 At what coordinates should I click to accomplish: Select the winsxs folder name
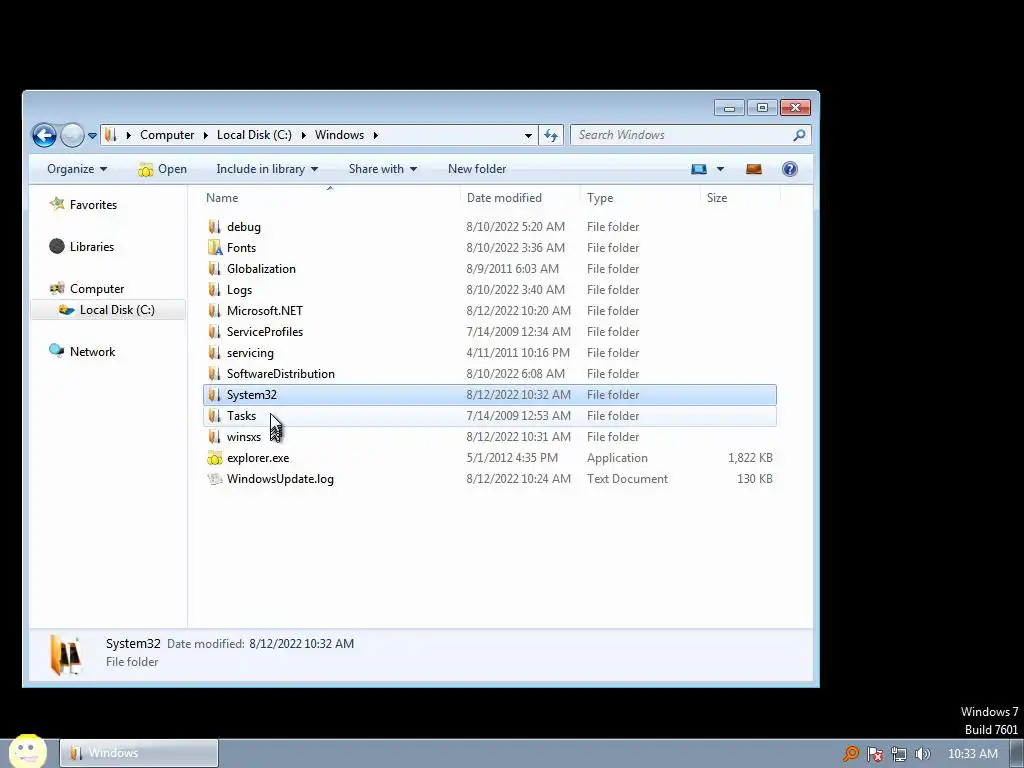(x=244, y=437)
